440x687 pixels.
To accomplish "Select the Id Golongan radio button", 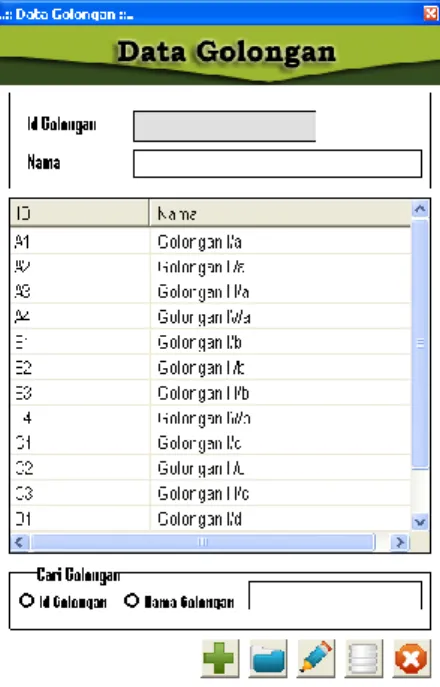I will pos(26,600).
